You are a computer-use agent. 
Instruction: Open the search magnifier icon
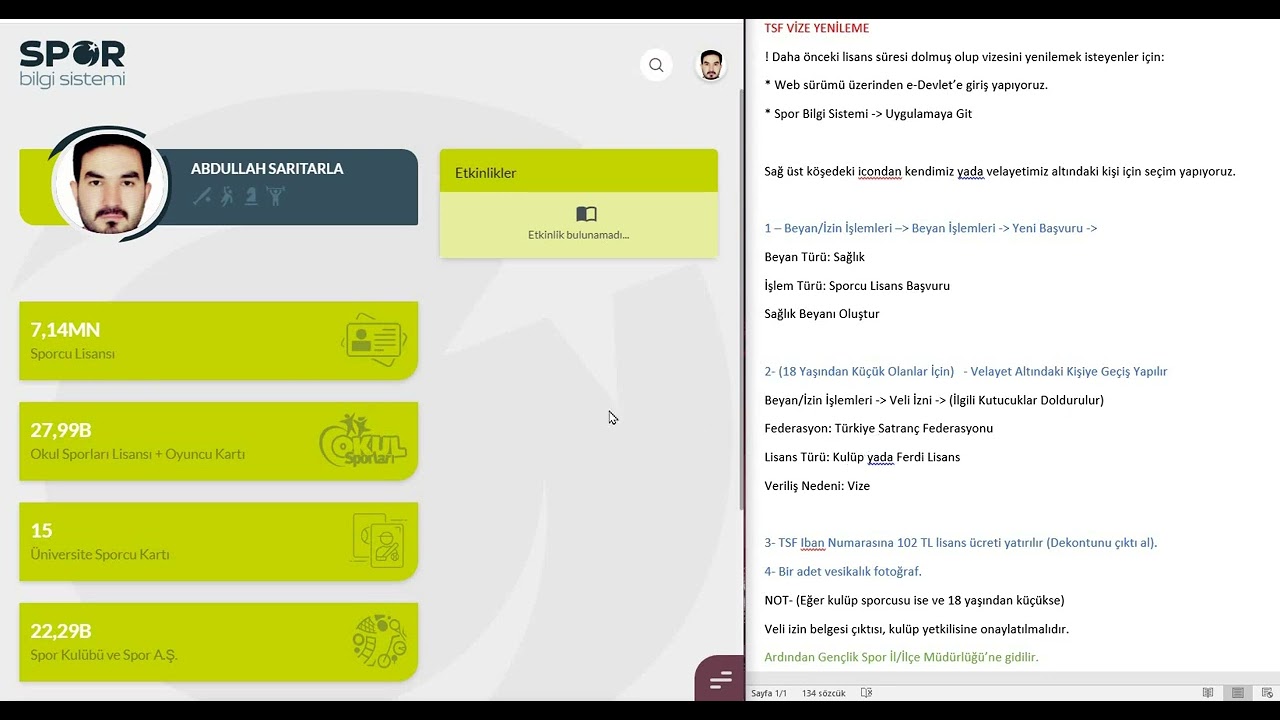click(x=656, y=65)
